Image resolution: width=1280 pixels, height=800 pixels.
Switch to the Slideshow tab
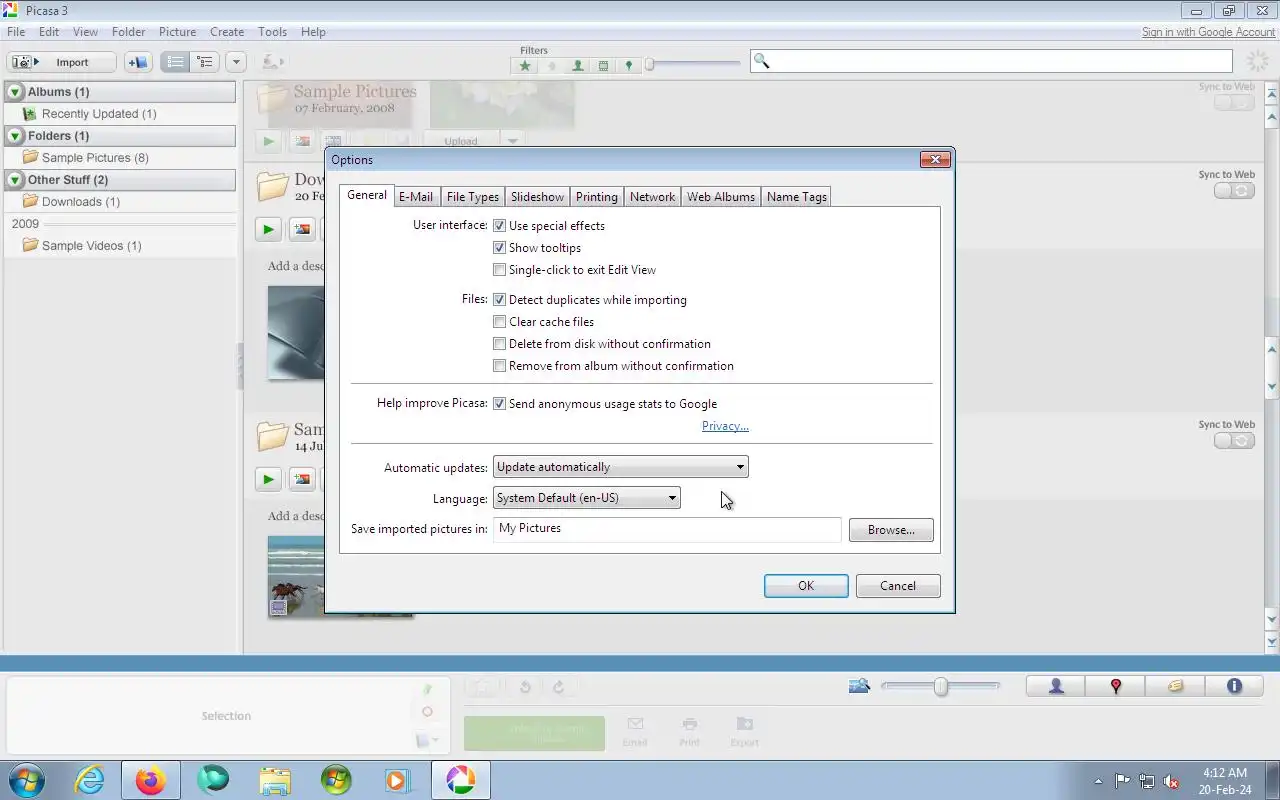point(537,197)
